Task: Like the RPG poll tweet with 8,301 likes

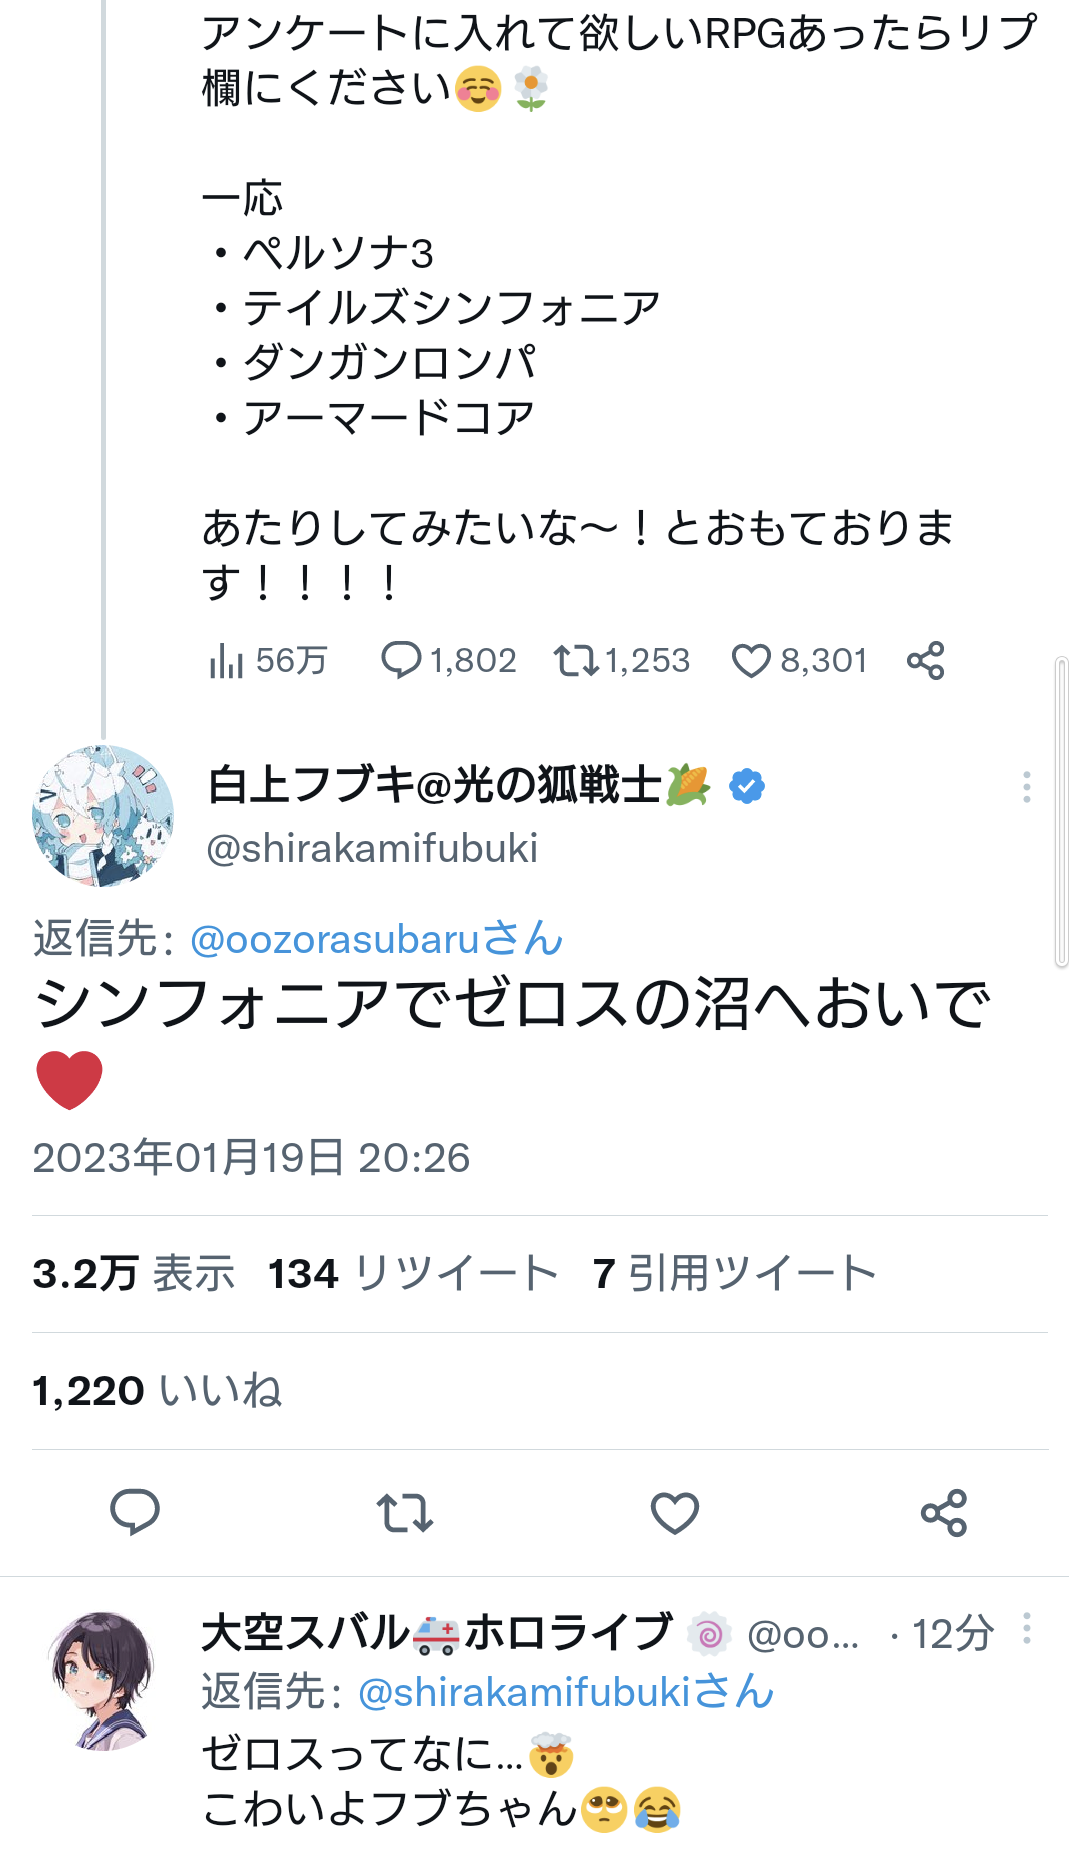Action: click(799, 661)
